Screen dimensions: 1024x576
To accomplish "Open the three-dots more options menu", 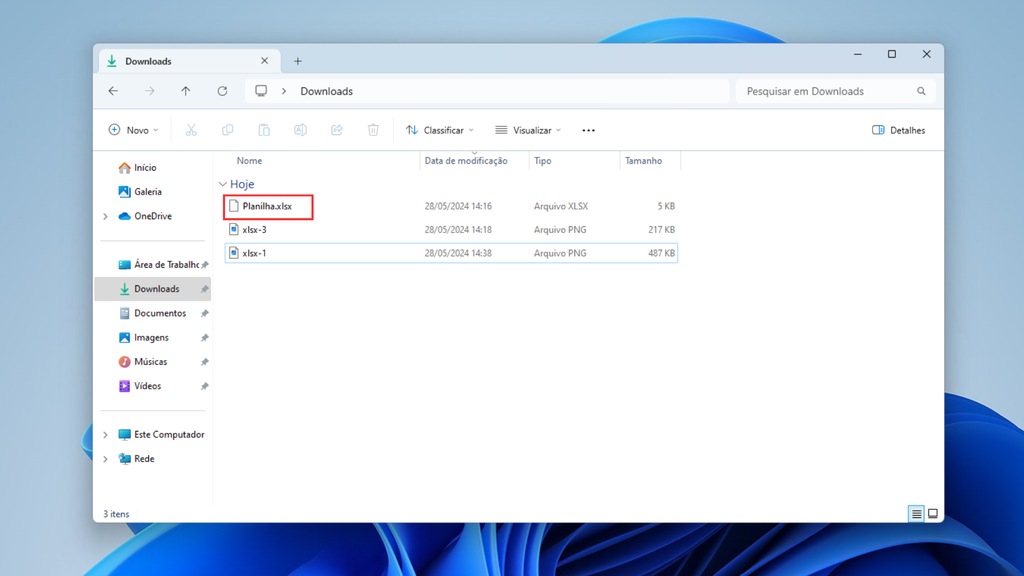I will (x=588, y=131).
